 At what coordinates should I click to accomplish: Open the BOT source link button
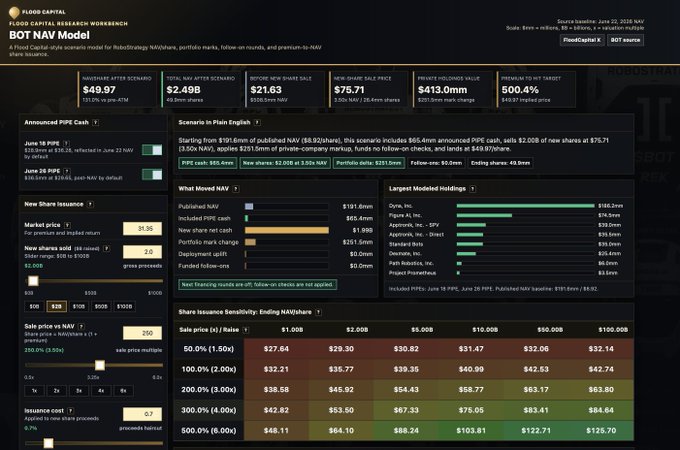625,40
